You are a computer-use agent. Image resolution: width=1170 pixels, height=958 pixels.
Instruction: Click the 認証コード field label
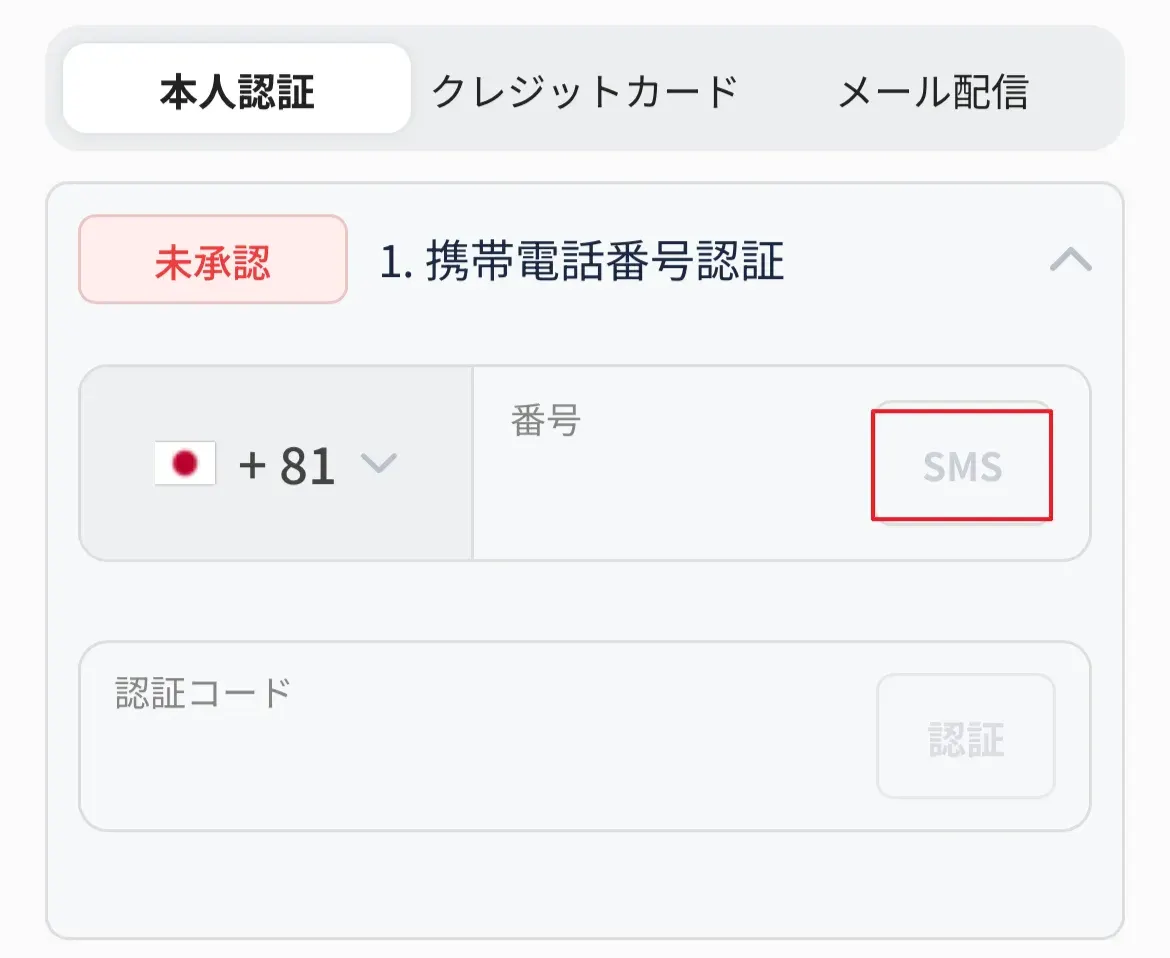pyautogui.click(x=203, y=692)
